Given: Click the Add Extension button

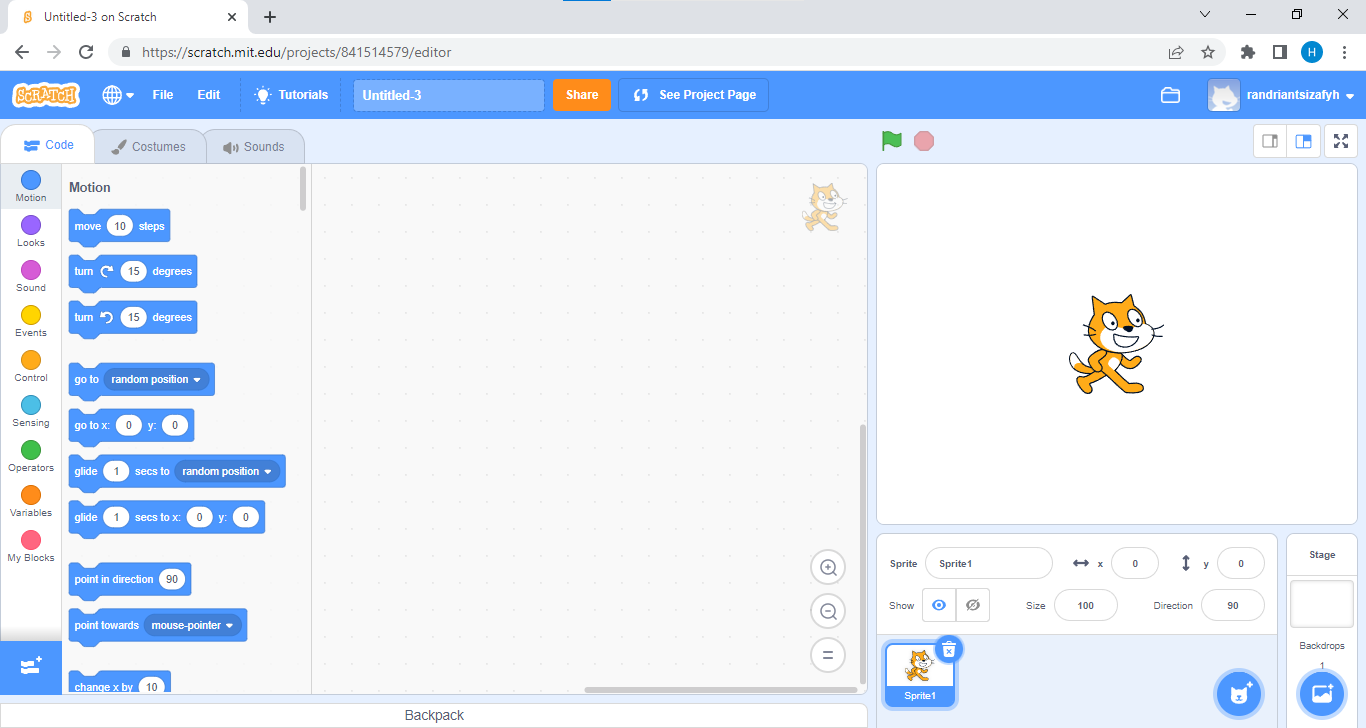Looking at the screenshot, I should 31,666.
